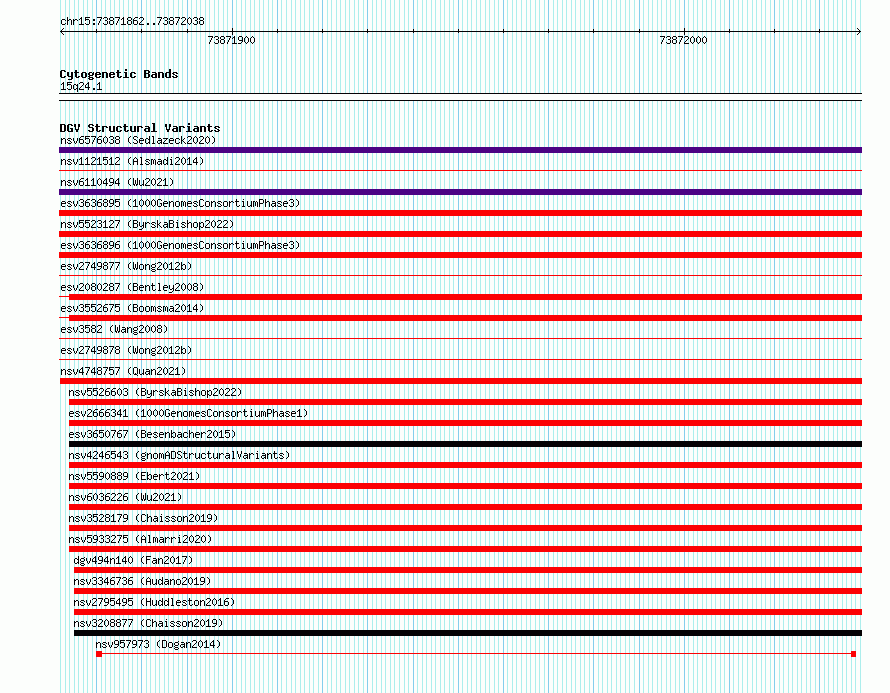The width and height of the screenshot is (890, 693).
Task: Select esv3650767 (Besenbacher2015) variant
Action: coord(152,434)
